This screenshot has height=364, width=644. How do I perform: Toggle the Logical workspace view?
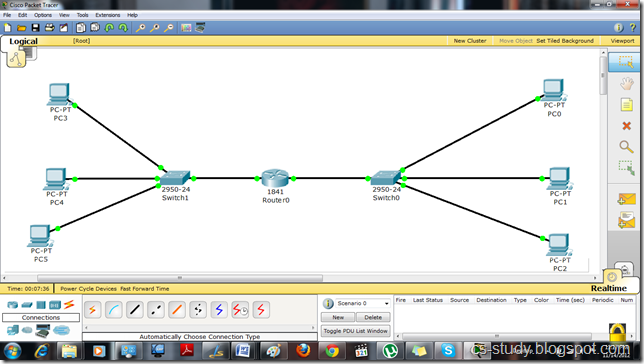click(23, 41)
